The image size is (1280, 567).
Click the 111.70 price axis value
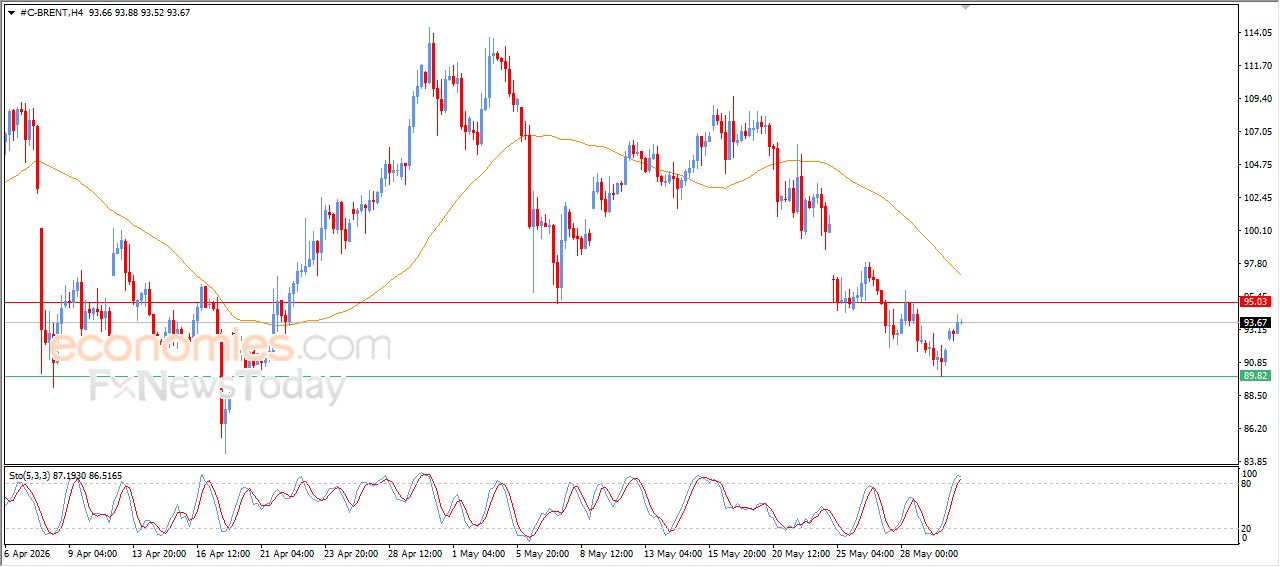click(1257, 66)
